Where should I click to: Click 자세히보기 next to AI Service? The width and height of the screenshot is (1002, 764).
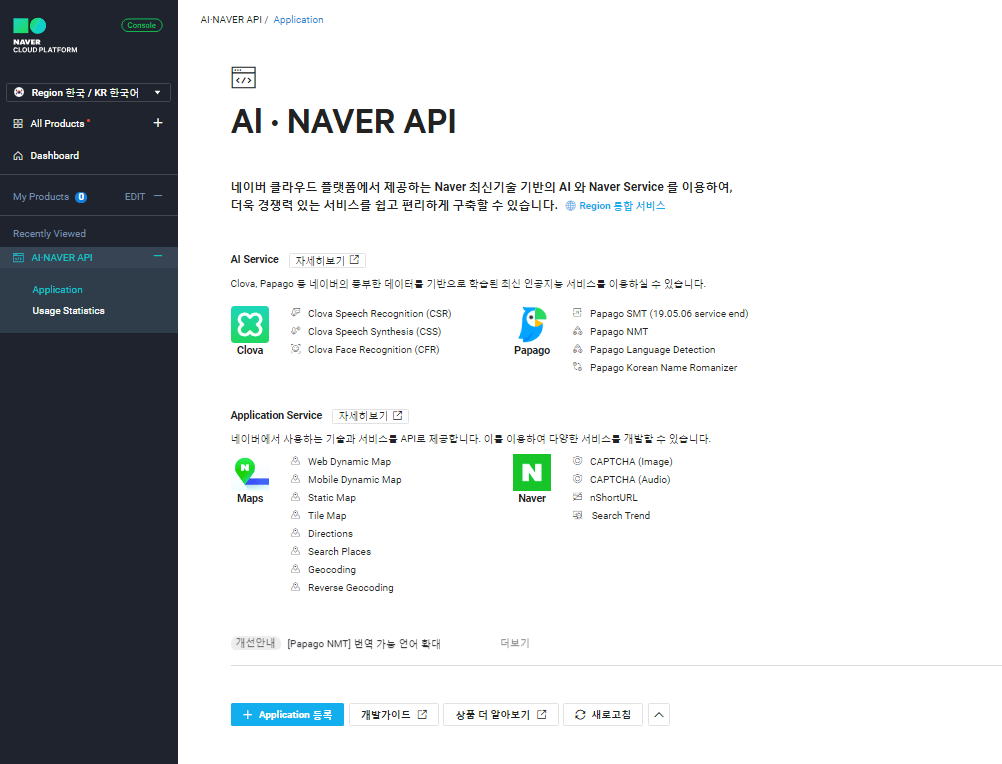(x=327, y=260)
